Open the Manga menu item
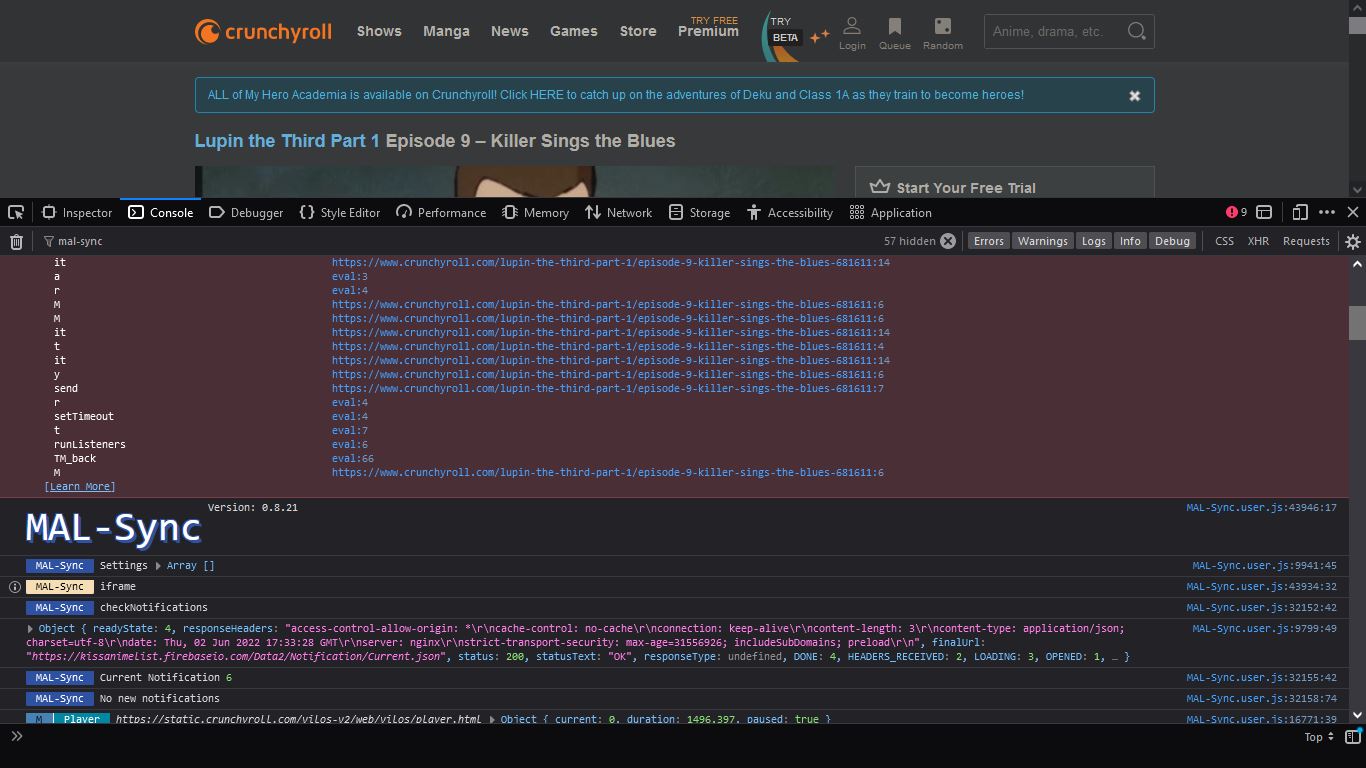This screenshot has height=768, width=1366. tap(446, 31)
